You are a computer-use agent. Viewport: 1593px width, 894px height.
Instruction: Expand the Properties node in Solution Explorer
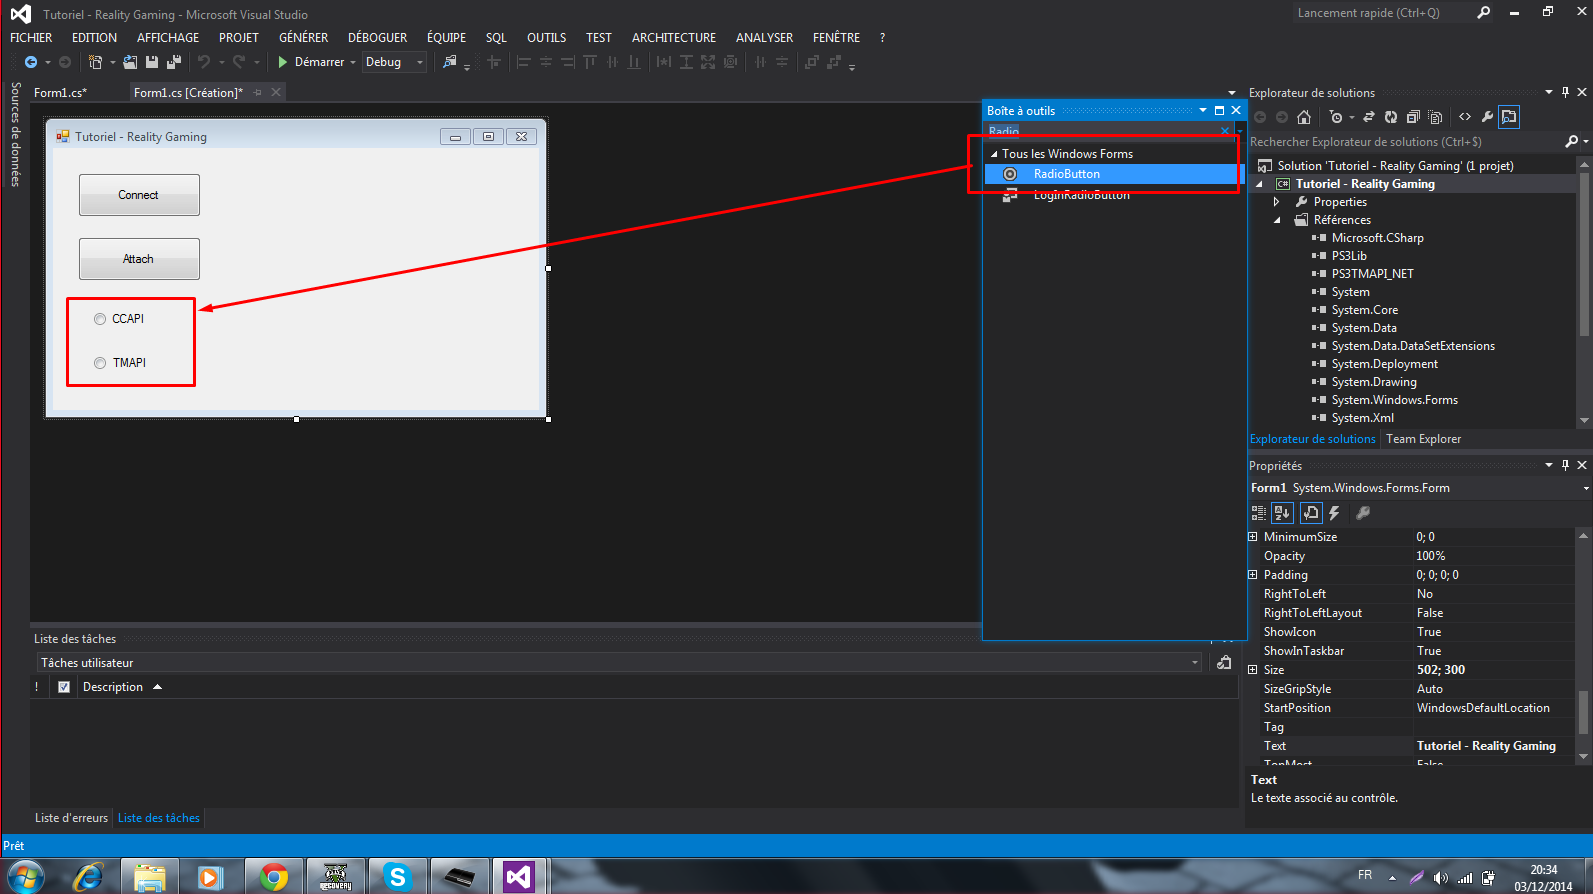pos(1277,202)
